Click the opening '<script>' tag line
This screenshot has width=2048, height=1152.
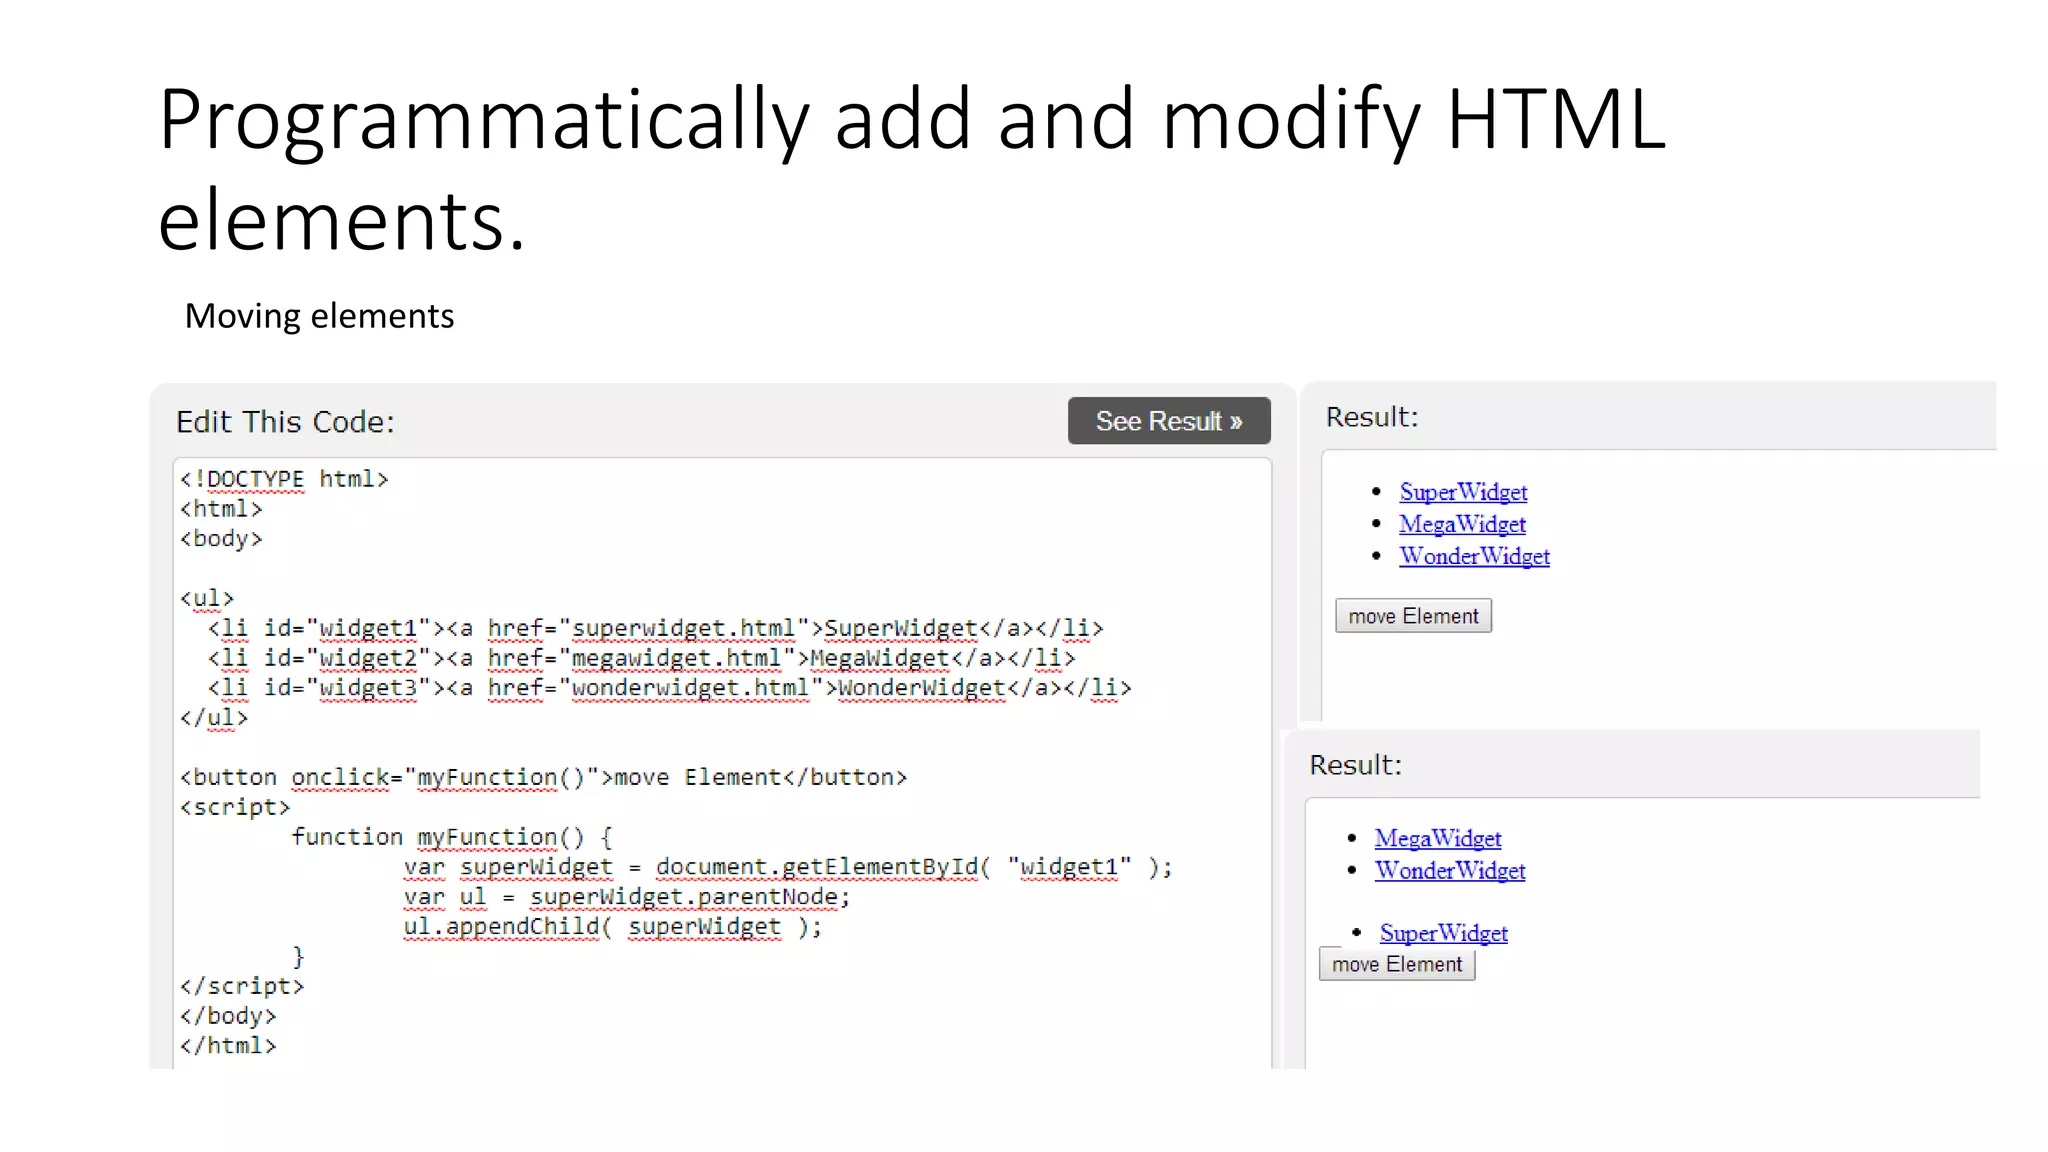click(235, 807)
